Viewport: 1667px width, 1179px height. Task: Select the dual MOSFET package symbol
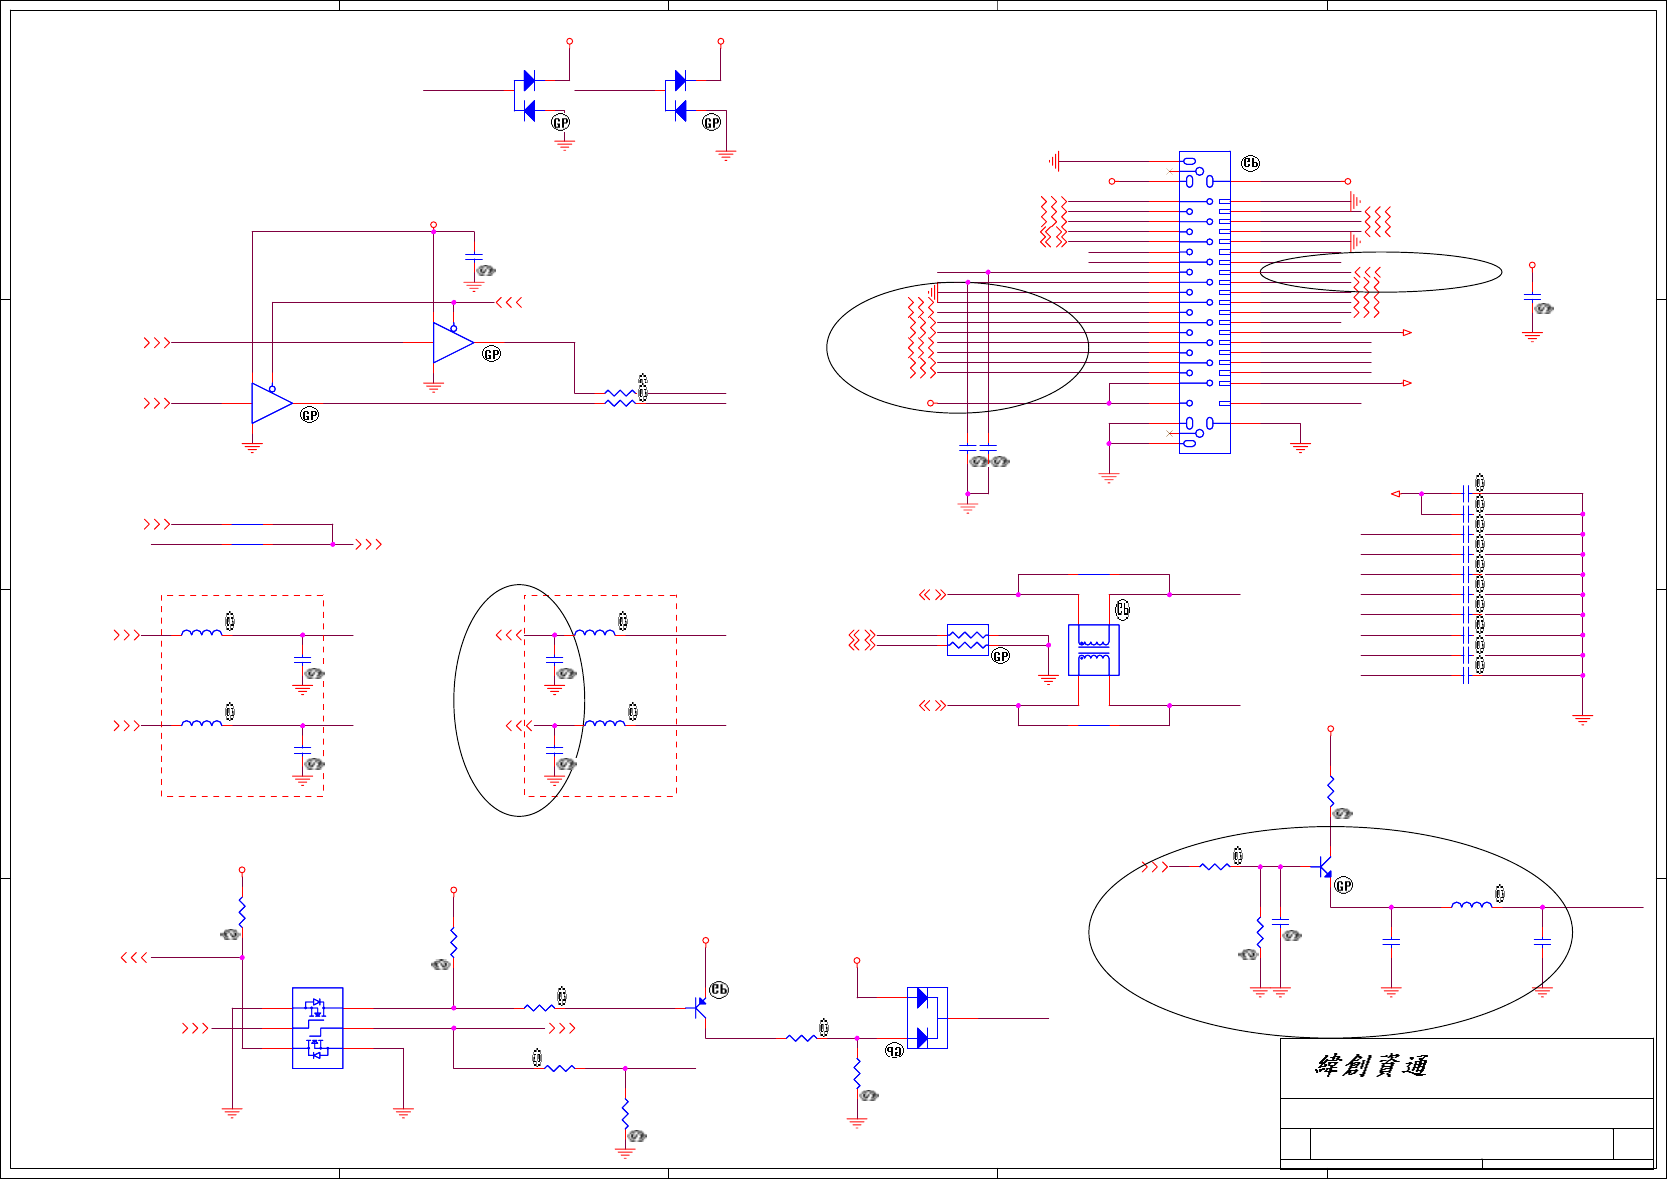(x=318, y=1028)
